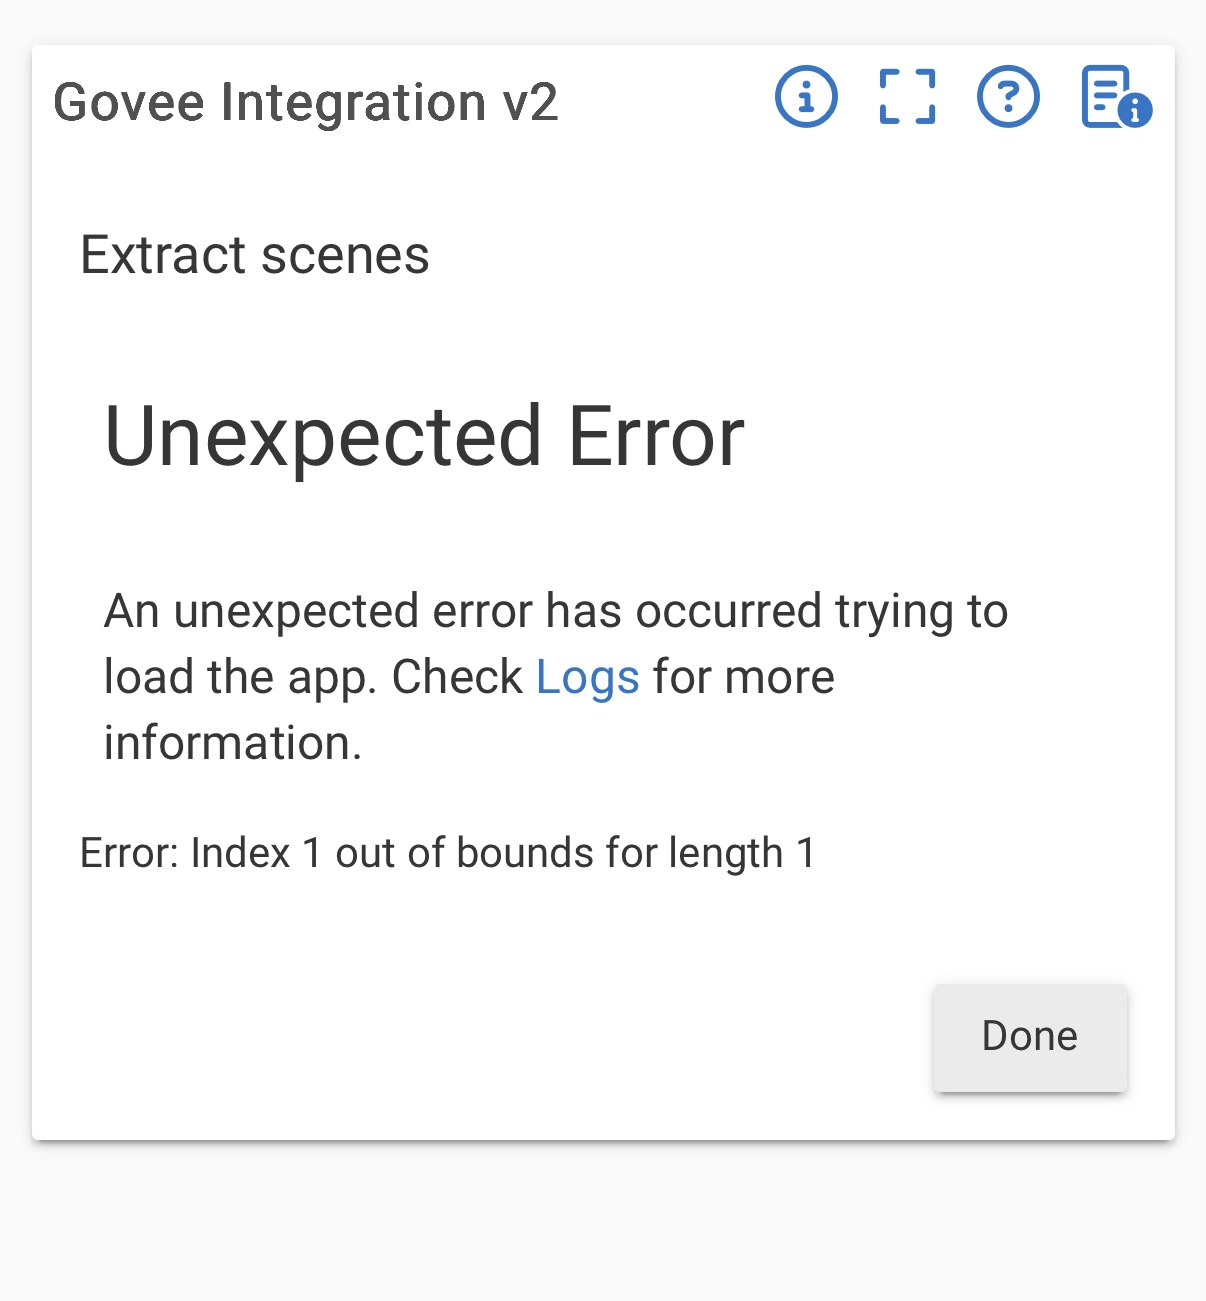1206x1301 pixels.
Task: View app events via the page-with-info icon
Action: coord(1115,97)
